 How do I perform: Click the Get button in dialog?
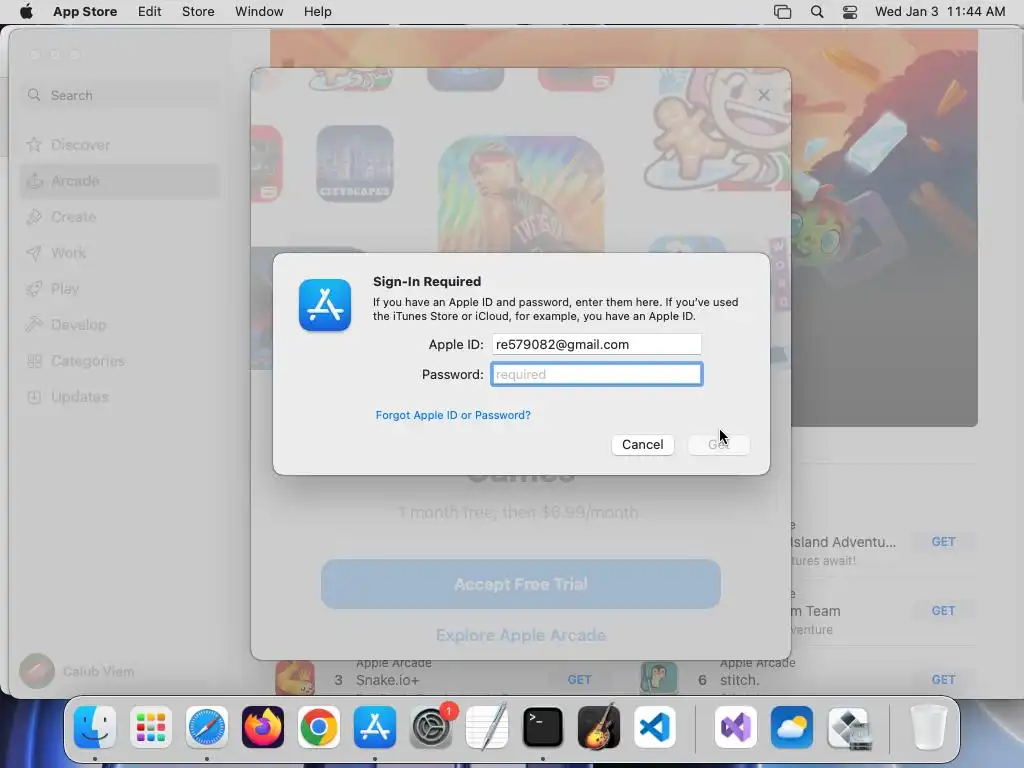(x=718, y=445)
